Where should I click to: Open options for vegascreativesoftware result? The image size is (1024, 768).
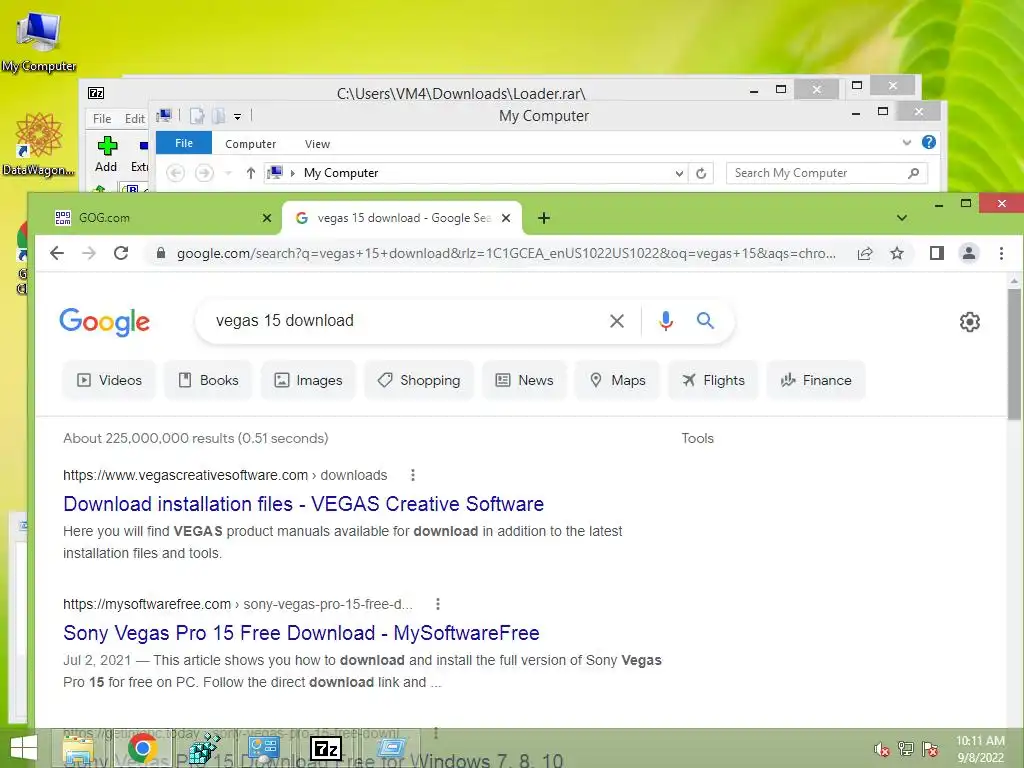click(x=413, y=475)
